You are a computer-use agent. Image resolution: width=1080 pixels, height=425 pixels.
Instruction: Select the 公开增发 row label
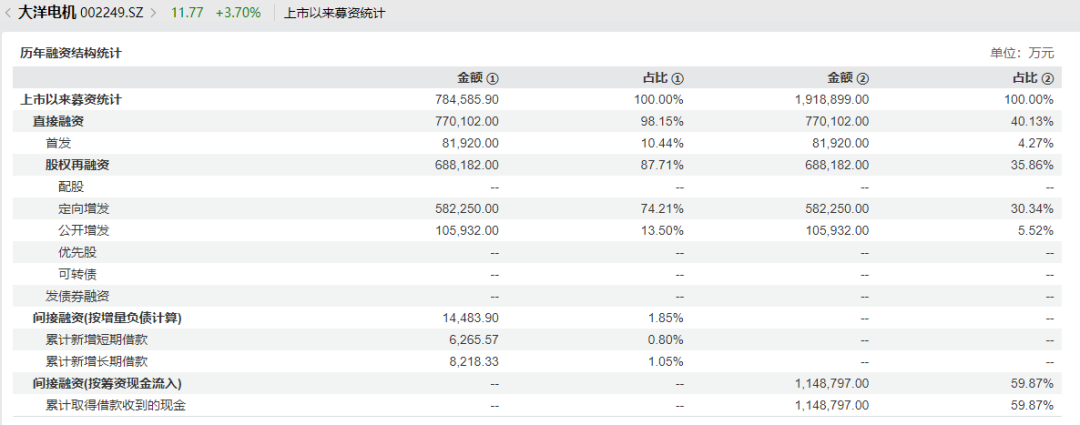coord(83,230)
